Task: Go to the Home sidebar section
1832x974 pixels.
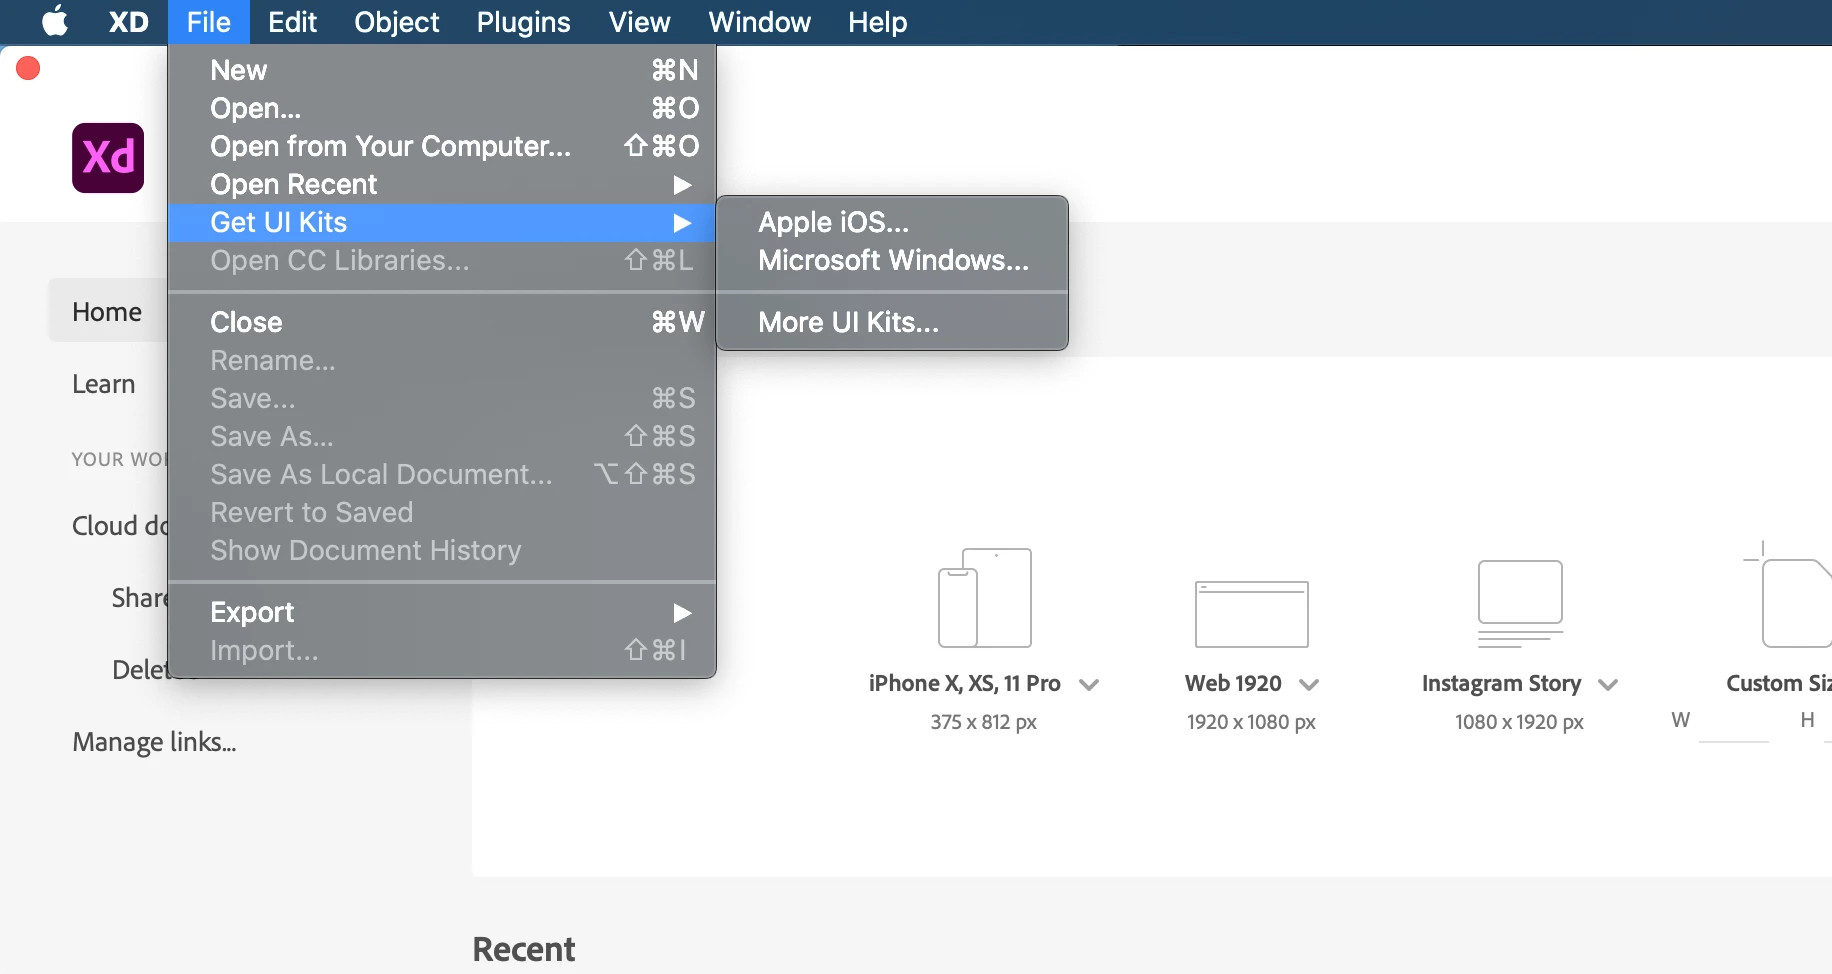Action: click(107, 311)
